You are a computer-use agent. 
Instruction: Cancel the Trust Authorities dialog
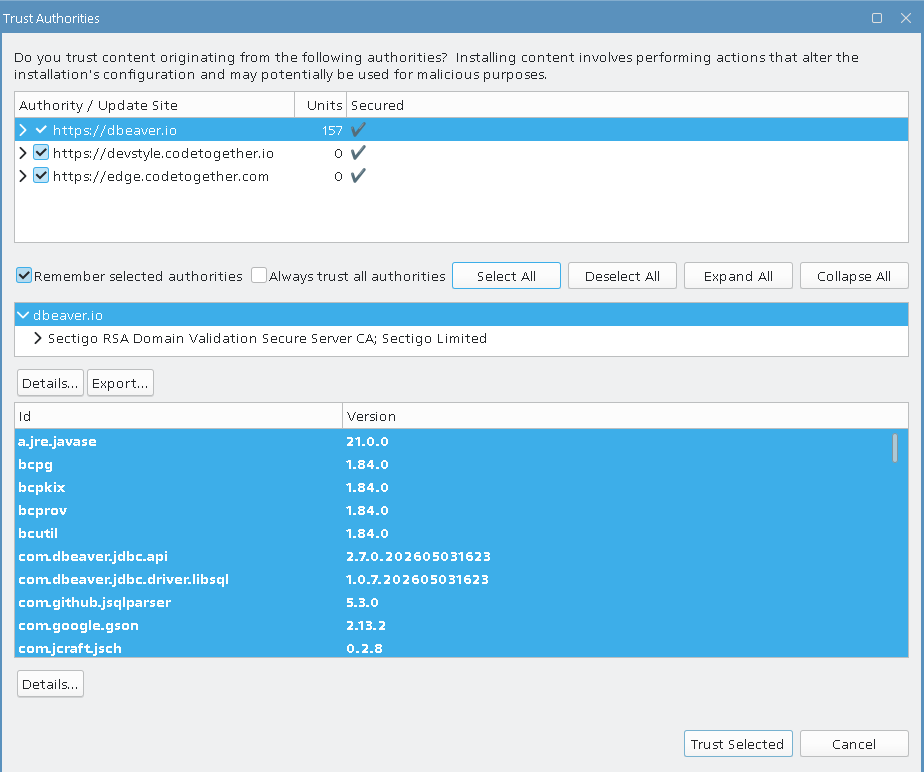coord(854,744)
